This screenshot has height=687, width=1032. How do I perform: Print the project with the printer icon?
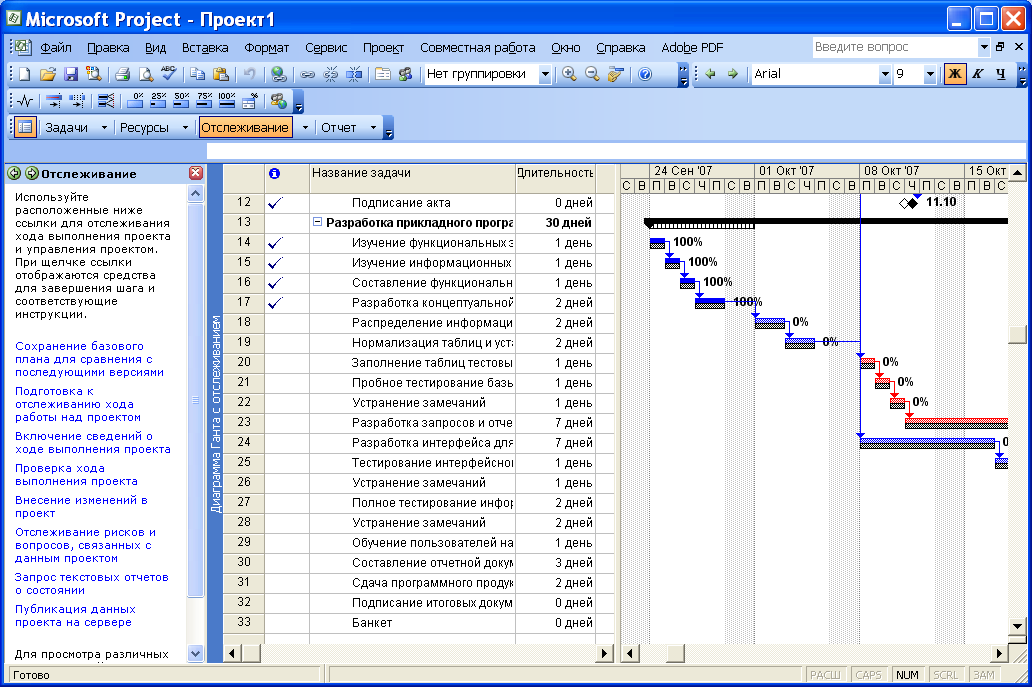tap(122, 74)
